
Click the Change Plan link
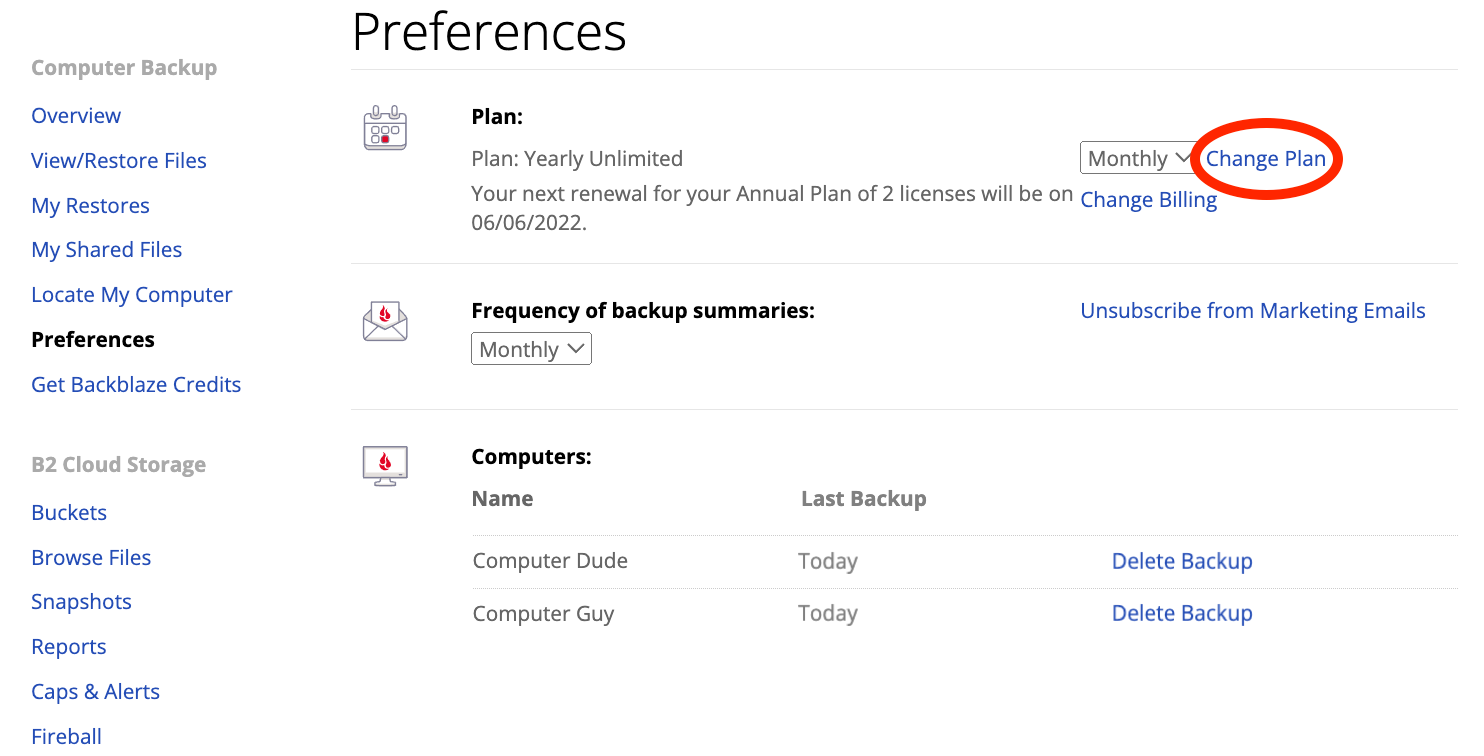coord(1266,158)
